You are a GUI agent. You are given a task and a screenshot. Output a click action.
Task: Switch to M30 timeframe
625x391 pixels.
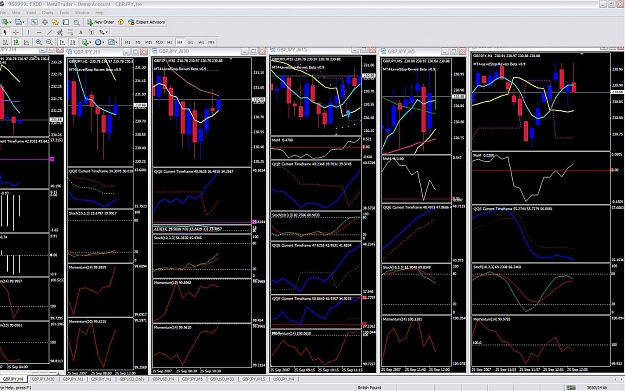(x=159, y=42)
